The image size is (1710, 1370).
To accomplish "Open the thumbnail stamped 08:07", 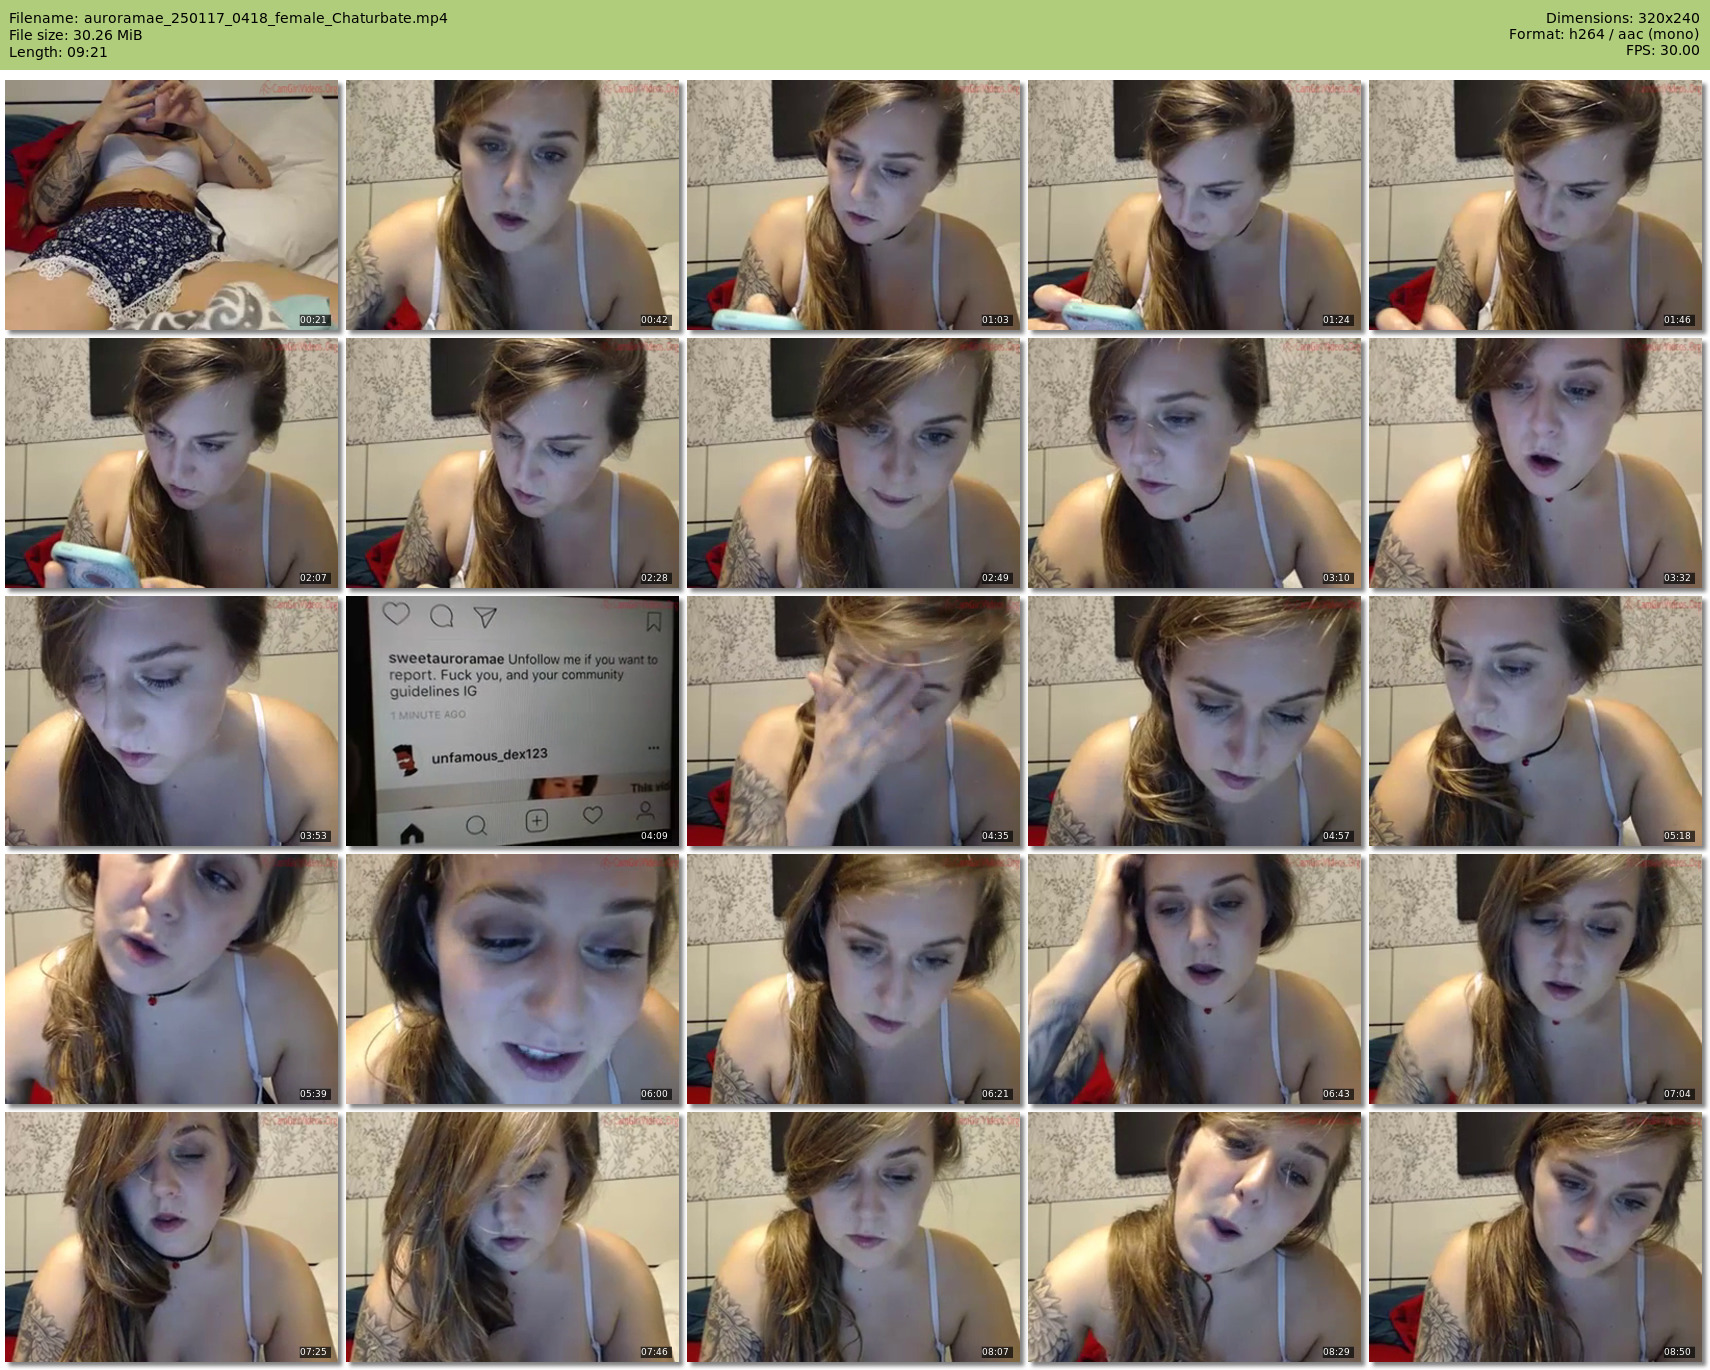I will coord(854,1237).
